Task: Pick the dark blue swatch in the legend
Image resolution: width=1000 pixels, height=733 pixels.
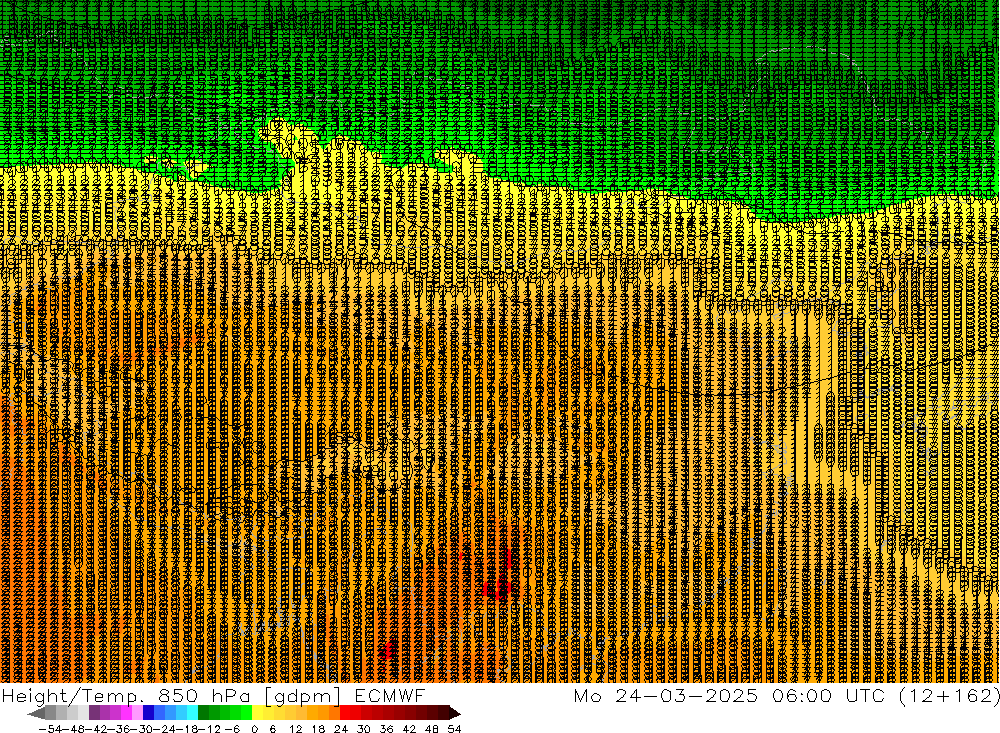Action: (x=148, y=713)
